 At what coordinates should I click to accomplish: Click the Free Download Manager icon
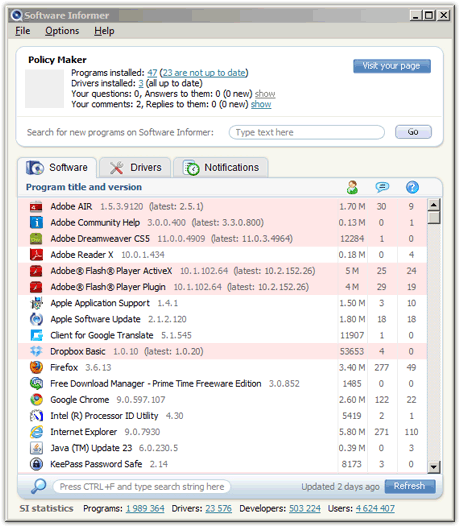tap(36, 384)
